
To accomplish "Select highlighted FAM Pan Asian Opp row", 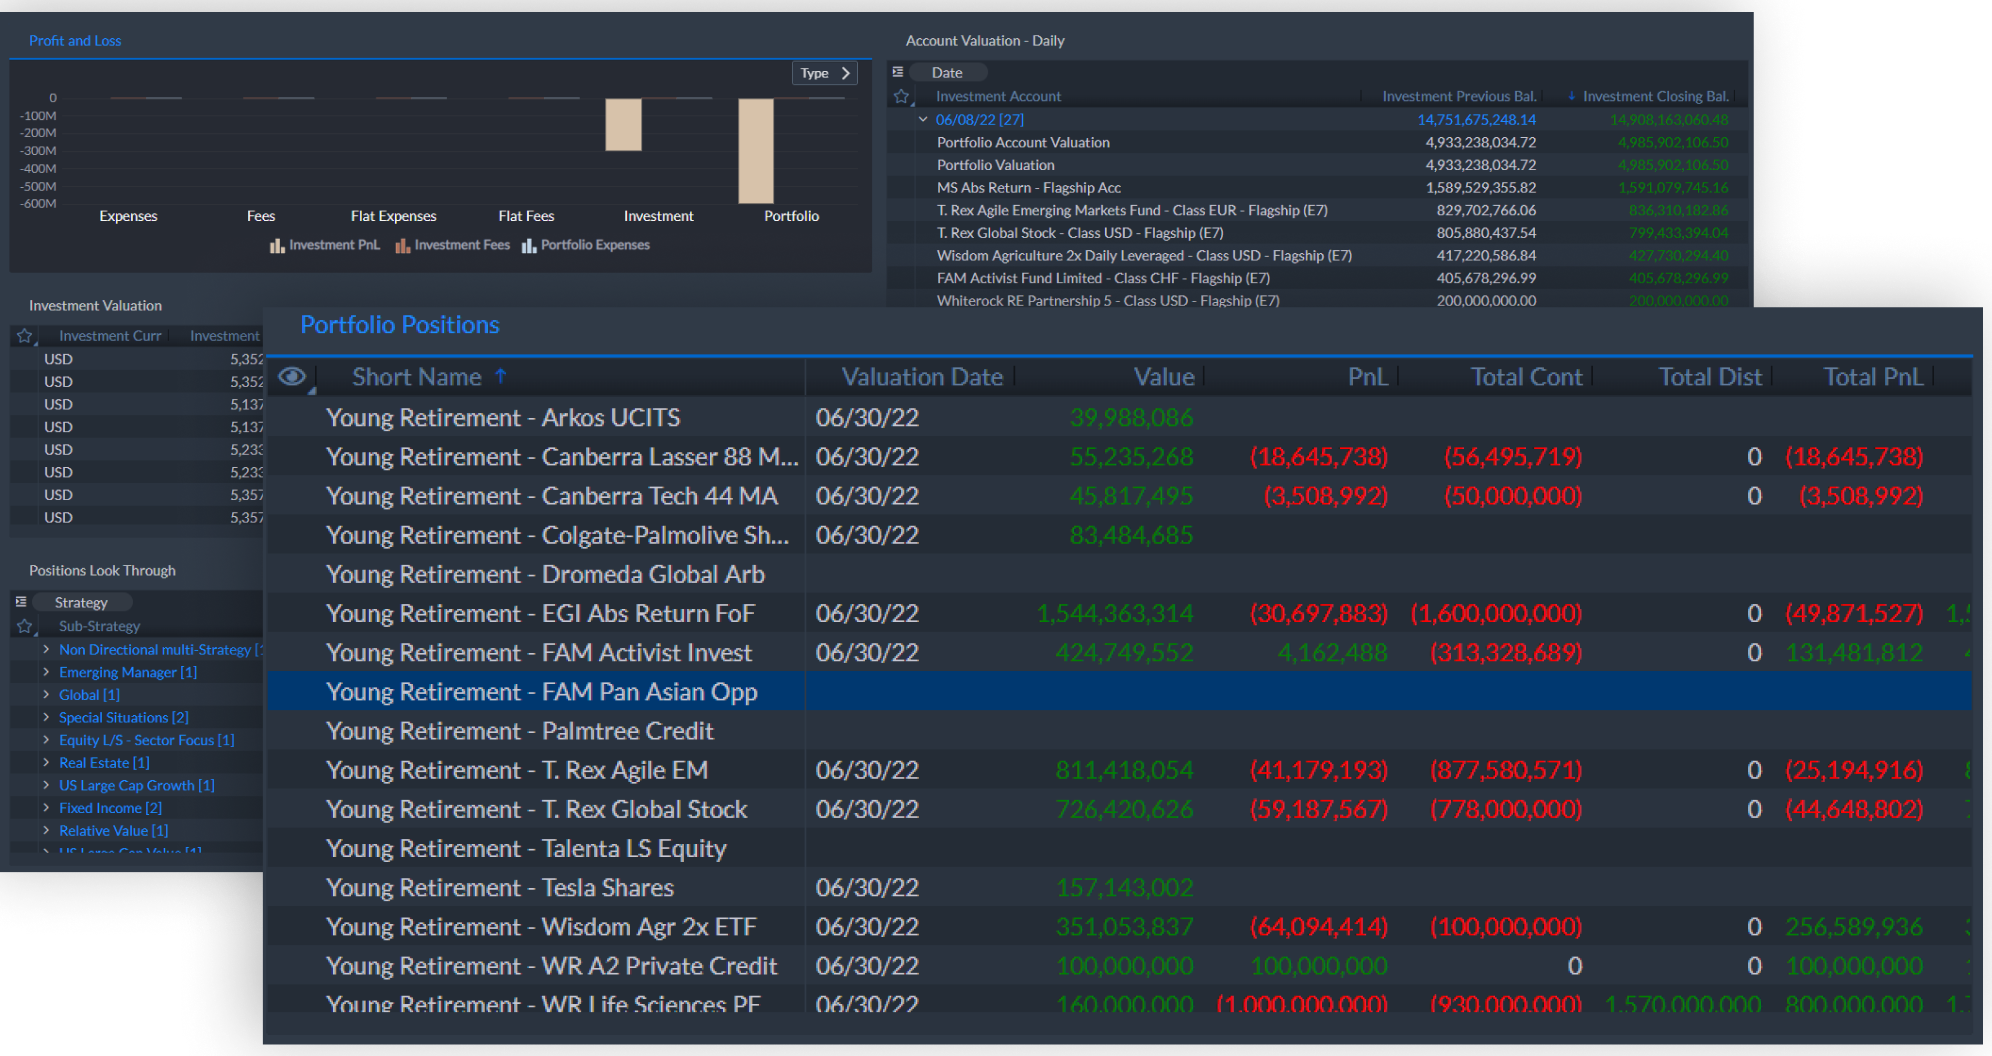I will [x=1119, y=692].
